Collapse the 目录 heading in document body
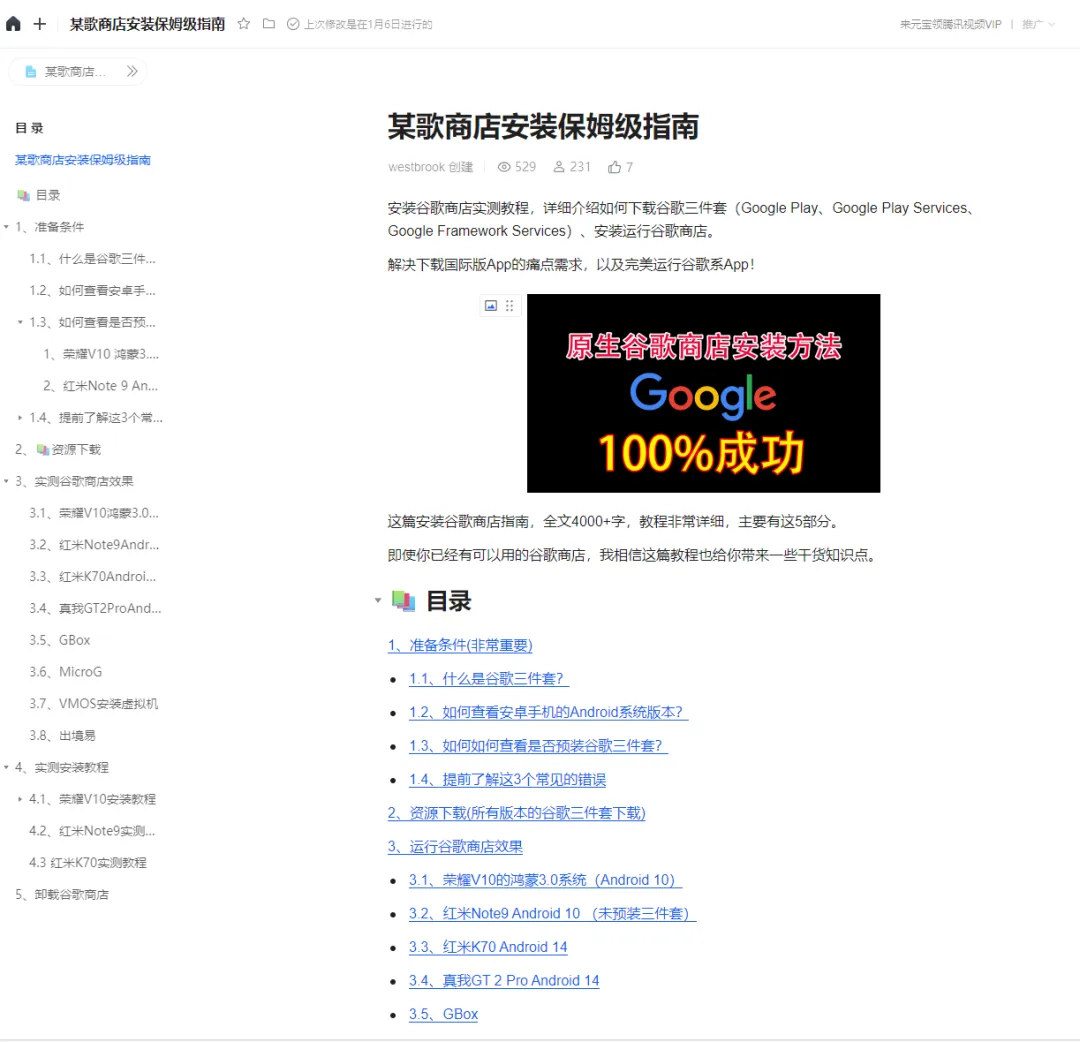 pos(377,600)
